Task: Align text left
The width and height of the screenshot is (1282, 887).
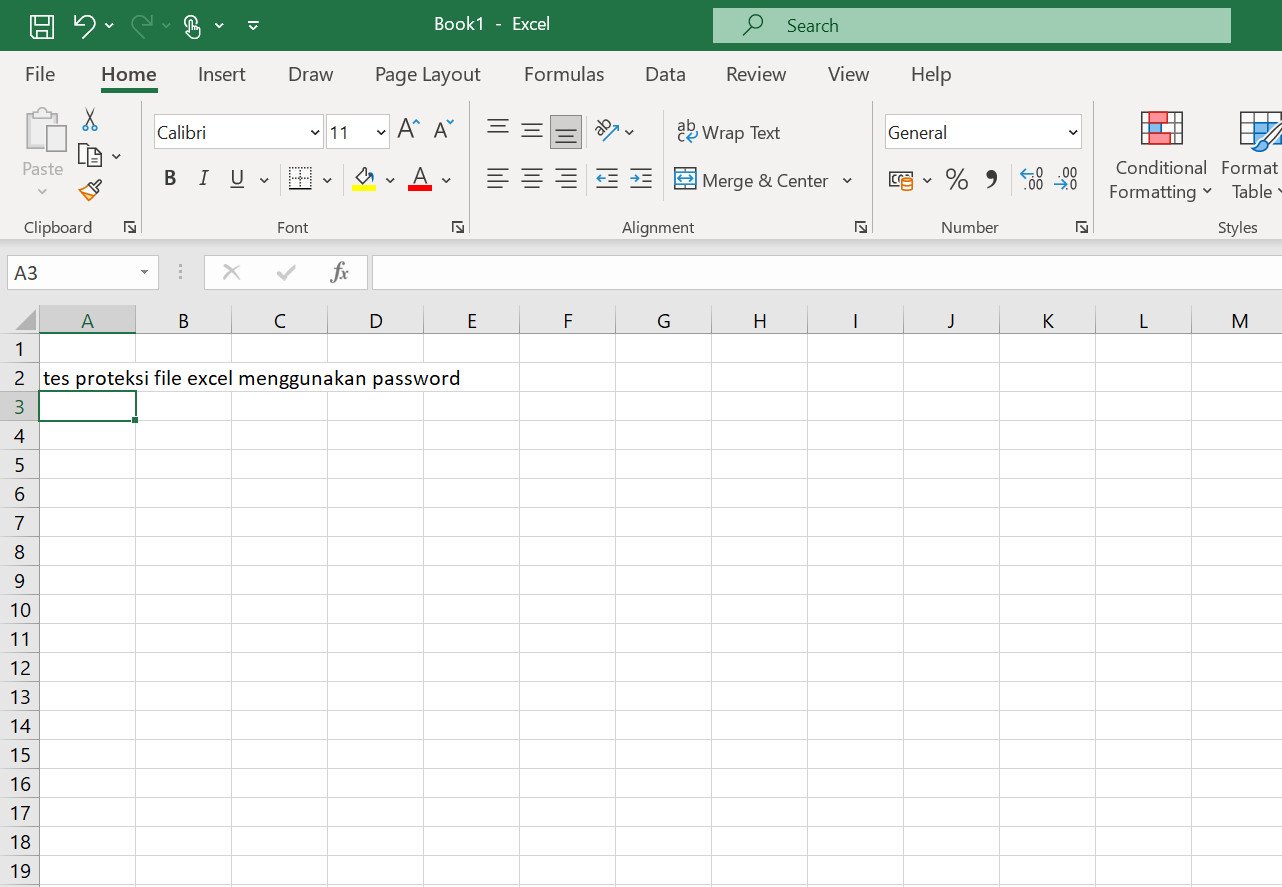Action: (x=498, y=179)
